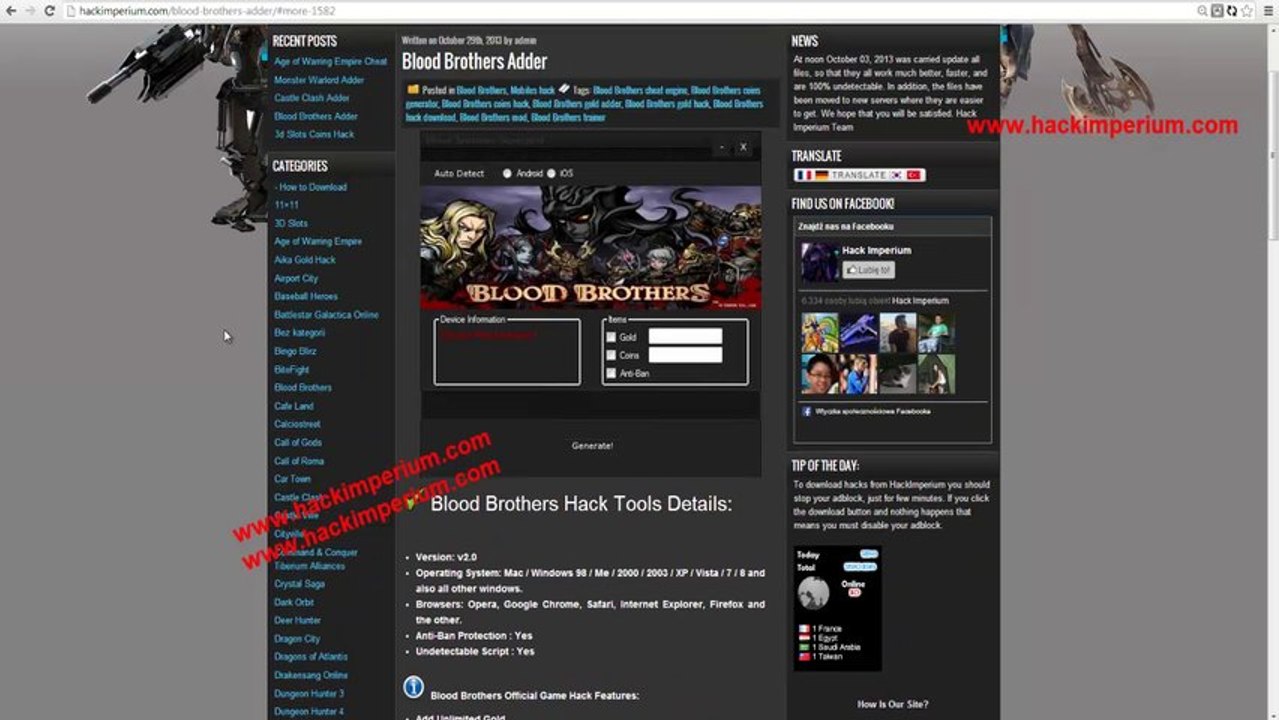
Task: Open the Chrome hamburger menu
Action: point(1267,11)
